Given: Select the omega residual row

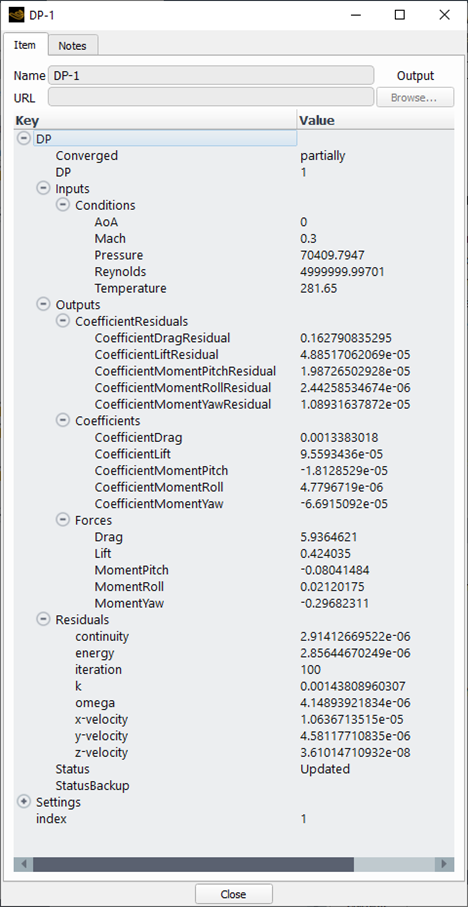Looking at the screenshot, I should click(234, 703).
